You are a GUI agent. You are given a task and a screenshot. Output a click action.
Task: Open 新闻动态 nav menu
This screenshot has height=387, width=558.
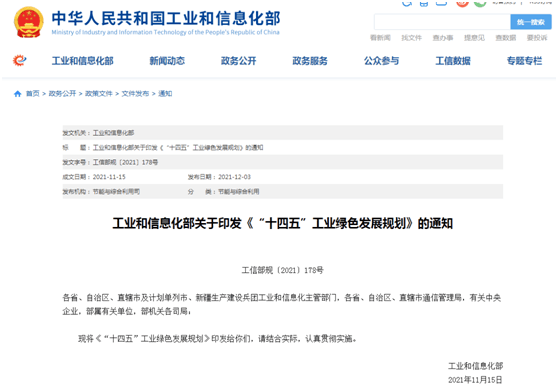[167, 61]
